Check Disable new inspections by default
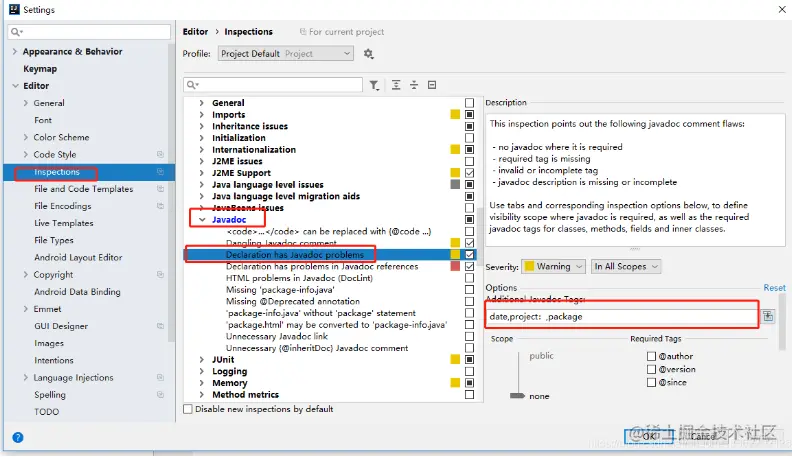 [x=188, y=409]
